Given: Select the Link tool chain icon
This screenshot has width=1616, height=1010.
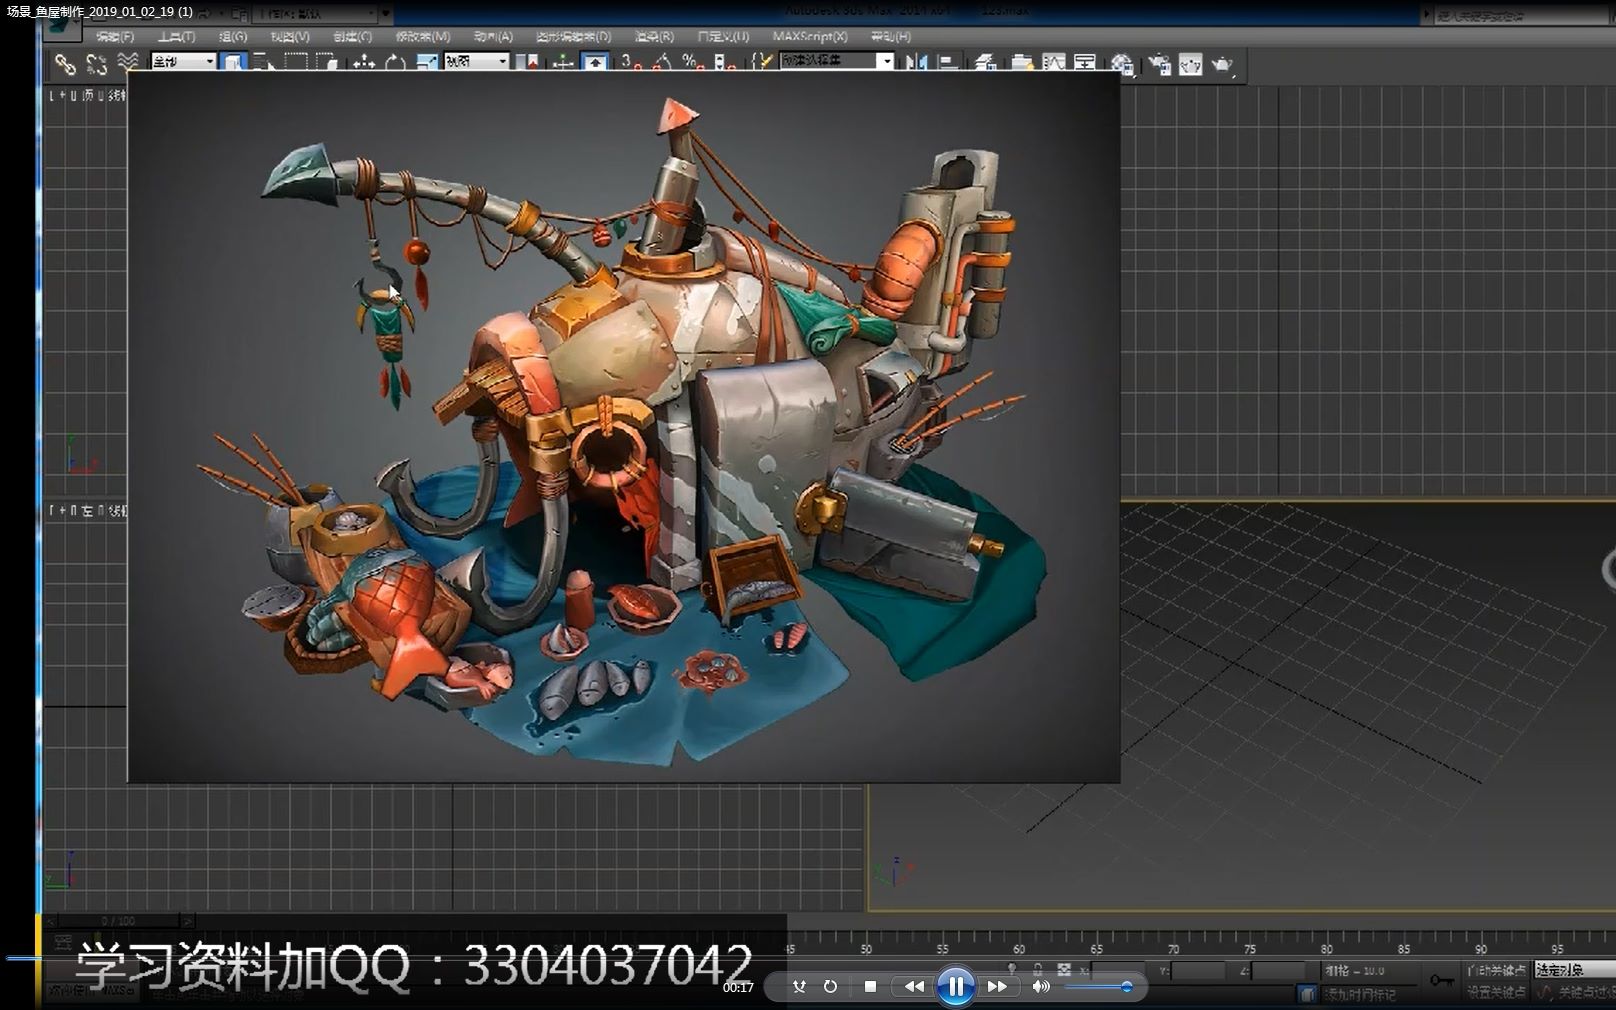Looking at the screenshot, I should click(x=65, y=64).
